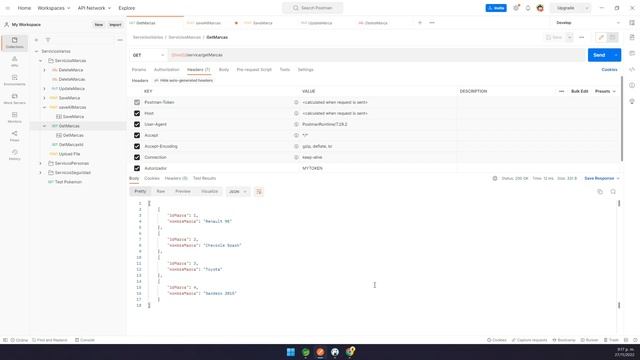The height and width of the screenshot is (360, 640).
Task: Open the Collections sidebar panel
Action: 15,42
